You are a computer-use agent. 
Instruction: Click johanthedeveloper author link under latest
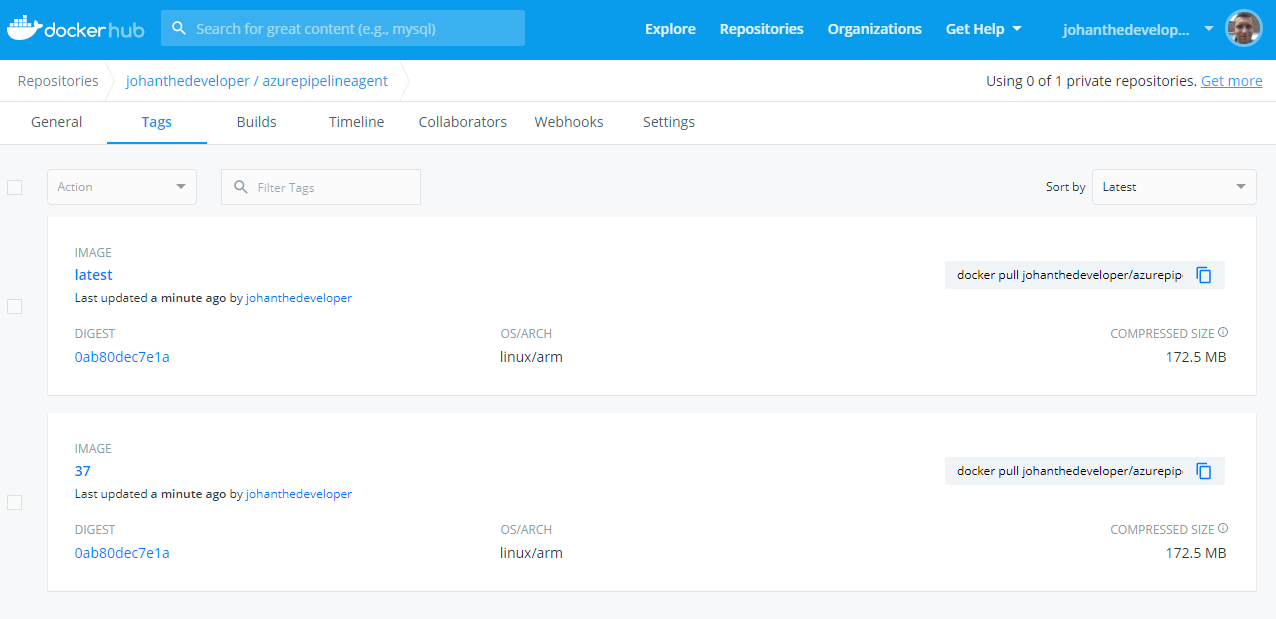tap(299, 298)
